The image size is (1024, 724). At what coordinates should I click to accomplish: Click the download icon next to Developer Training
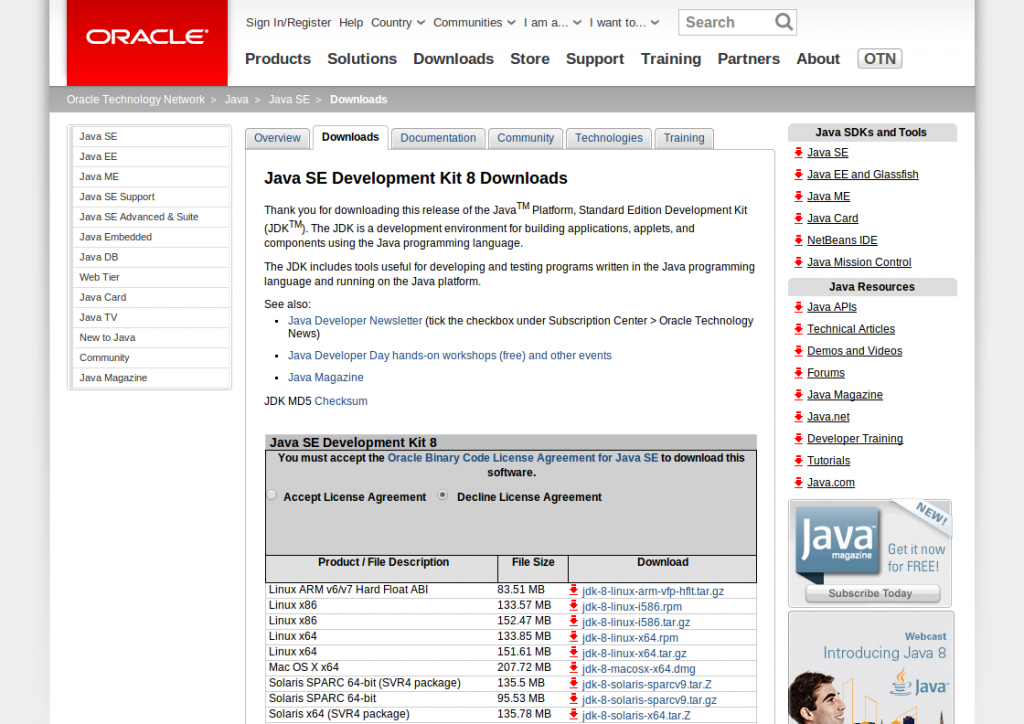tap(797, 438)
